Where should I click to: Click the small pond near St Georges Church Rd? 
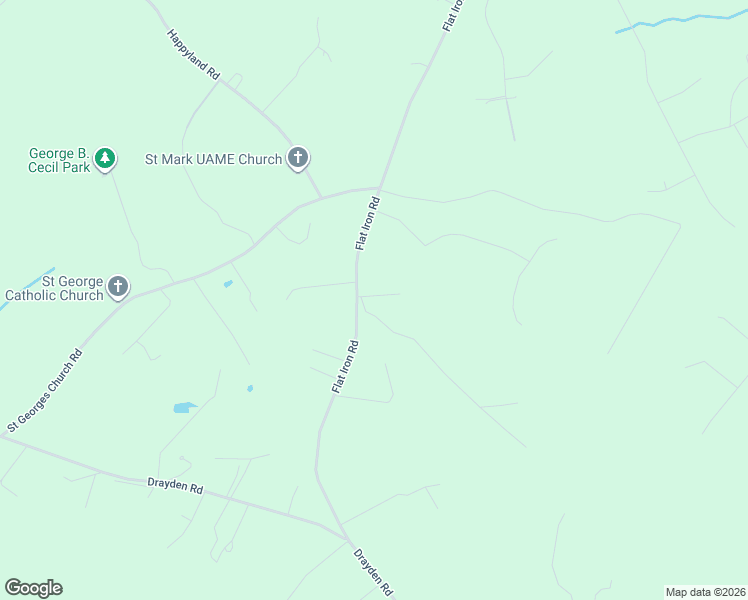point(228,284)
